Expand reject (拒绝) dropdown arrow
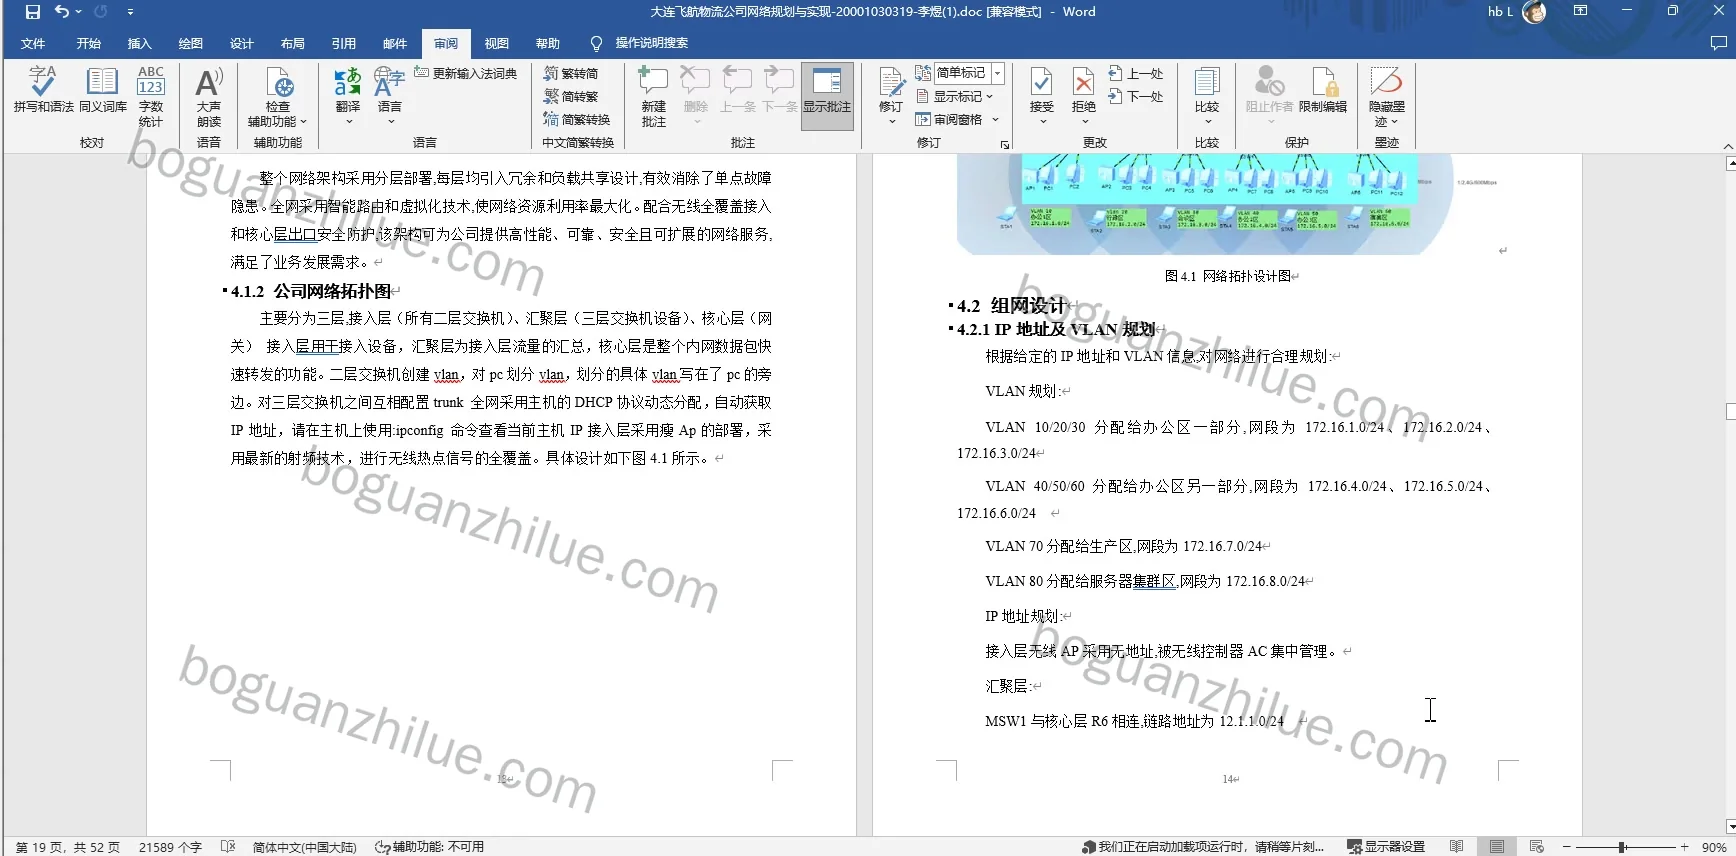The width and height of the screenshot is (1736, 856). pos(1083,122)
